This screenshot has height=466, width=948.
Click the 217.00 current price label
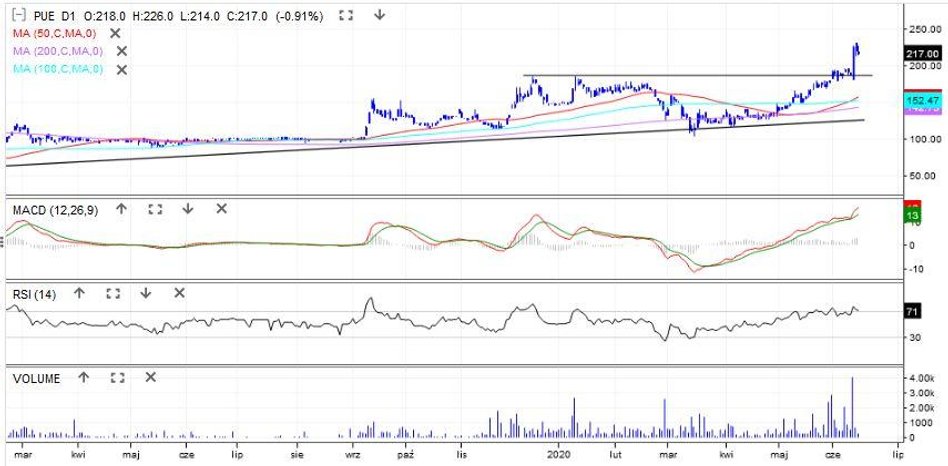tap(922, 53)
